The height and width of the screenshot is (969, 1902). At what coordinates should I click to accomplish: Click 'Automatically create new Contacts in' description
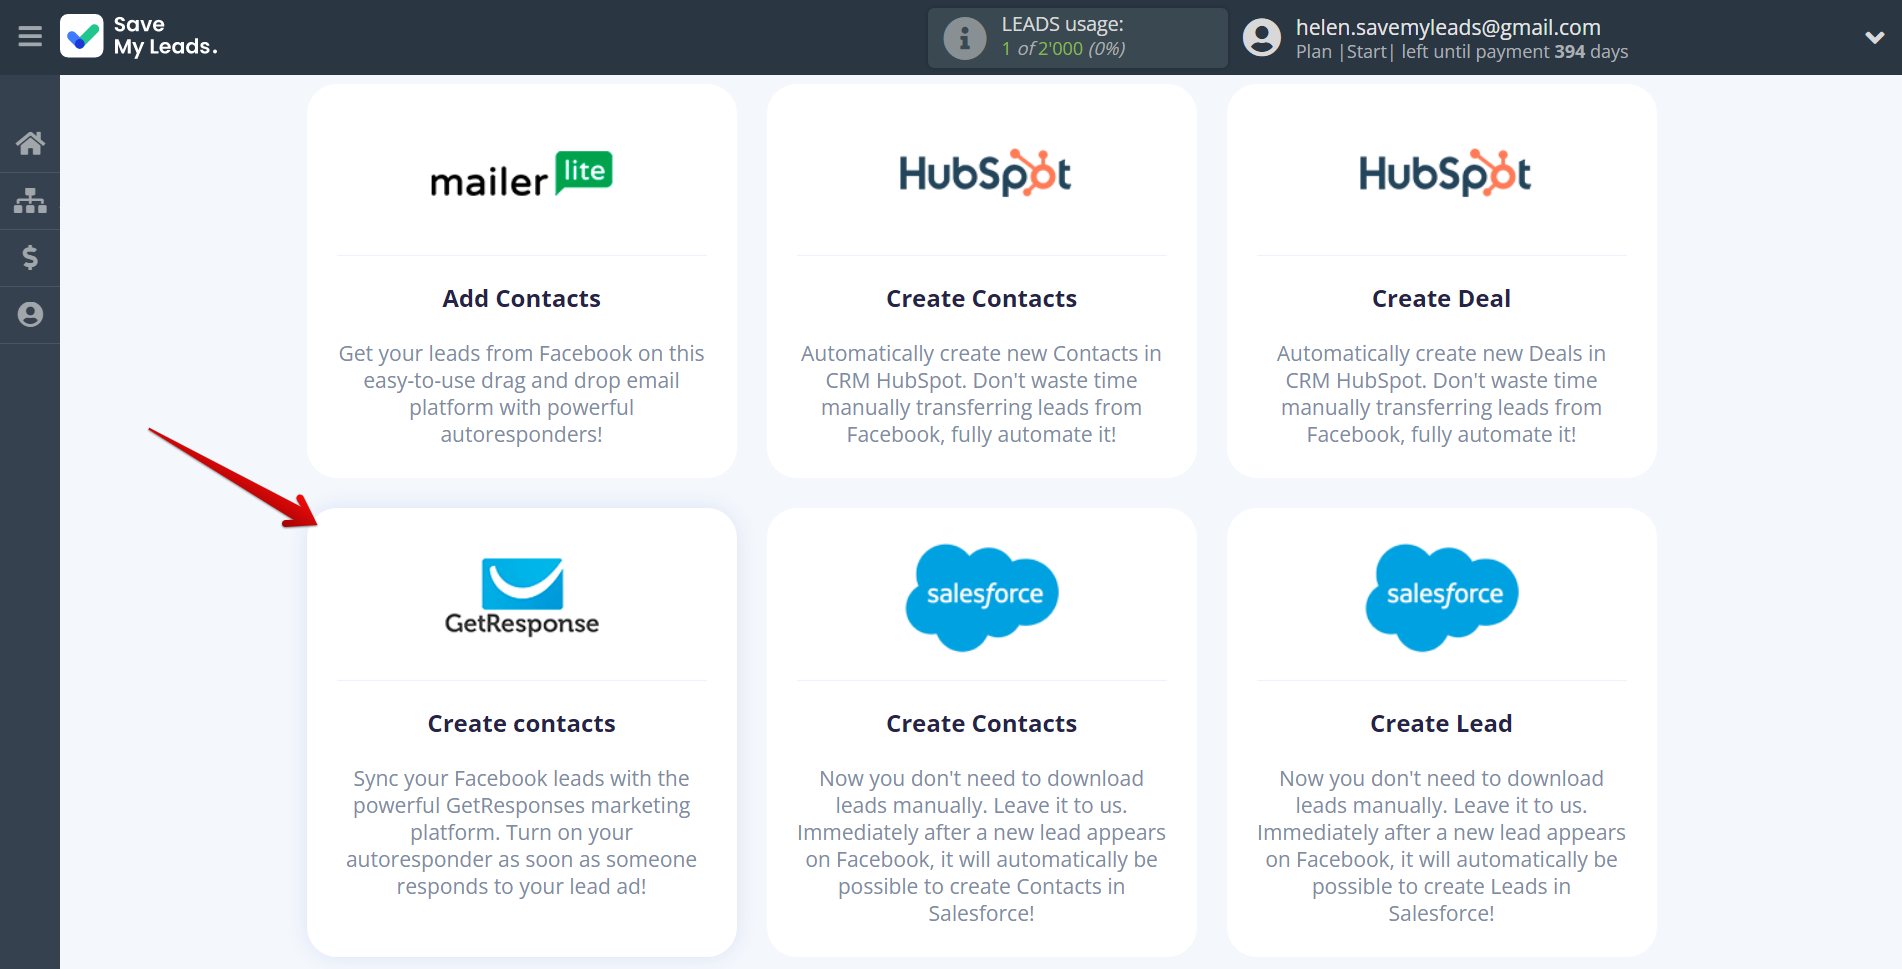(x=982, y=394)
